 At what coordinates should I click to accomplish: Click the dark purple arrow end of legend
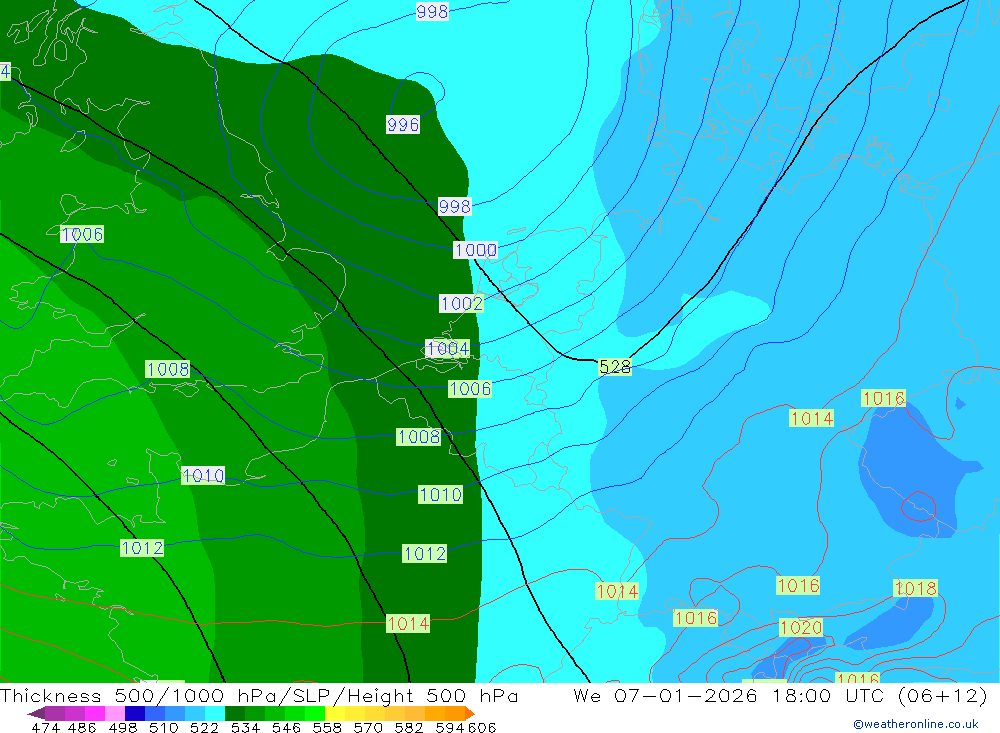pyautogui.click(x=36, y=713)
